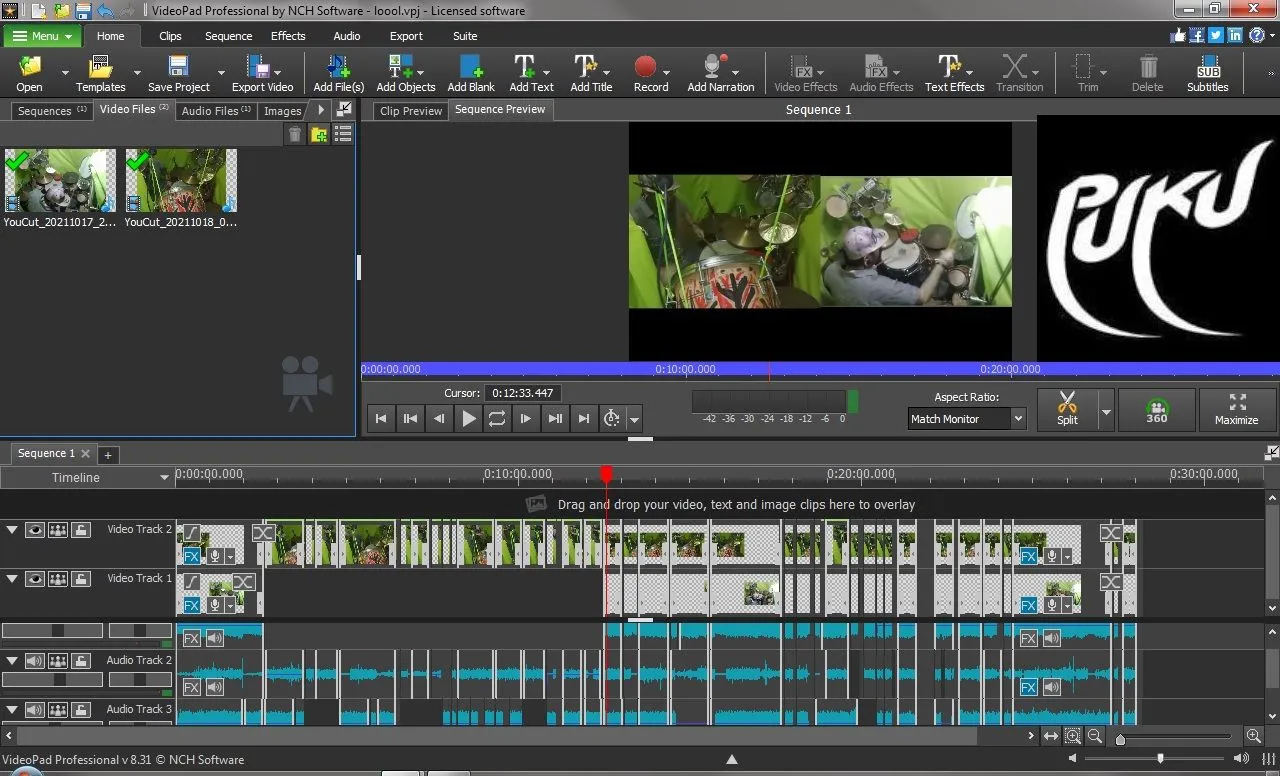
Task: Switch bin list view mode icon
Action: pos(343,134)
